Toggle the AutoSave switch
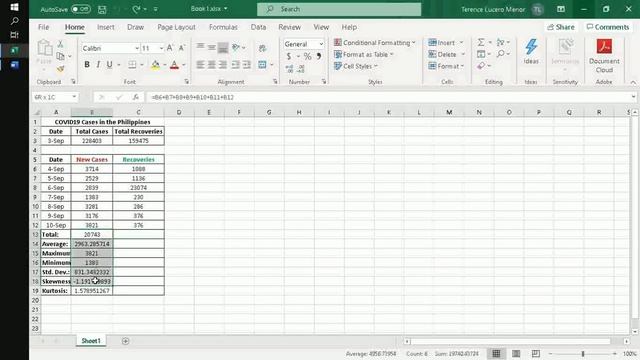Image resolution: width=640 pixels, height=360 pixels. point(80,9)
